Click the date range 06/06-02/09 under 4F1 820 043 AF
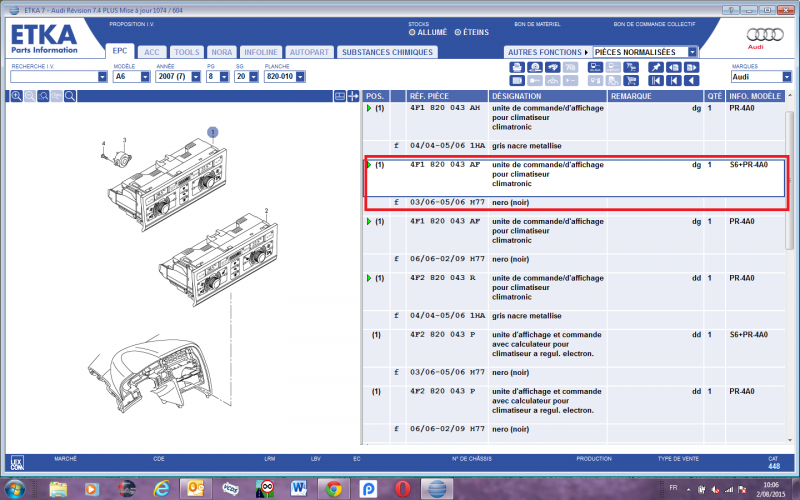Image resolution: width=800 pixels, height=500 pixels. (439, 259)
